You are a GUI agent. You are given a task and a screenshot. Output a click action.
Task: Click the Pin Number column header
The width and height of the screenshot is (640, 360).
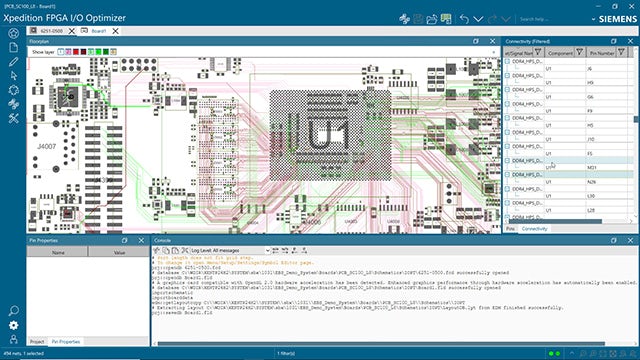tap(602, 53)
